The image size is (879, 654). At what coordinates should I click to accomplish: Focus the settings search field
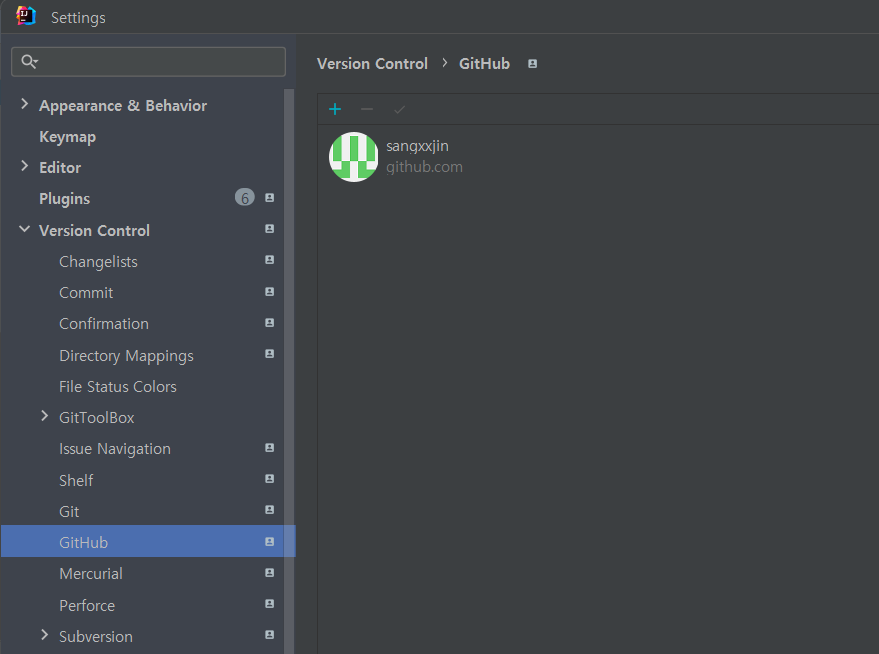149,62
